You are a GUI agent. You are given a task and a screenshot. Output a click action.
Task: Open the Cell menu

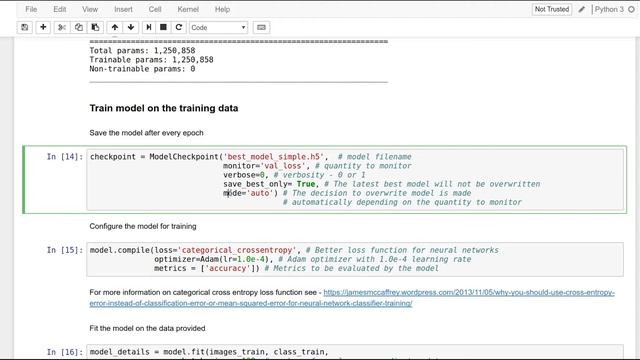click(x=155, y=9)
